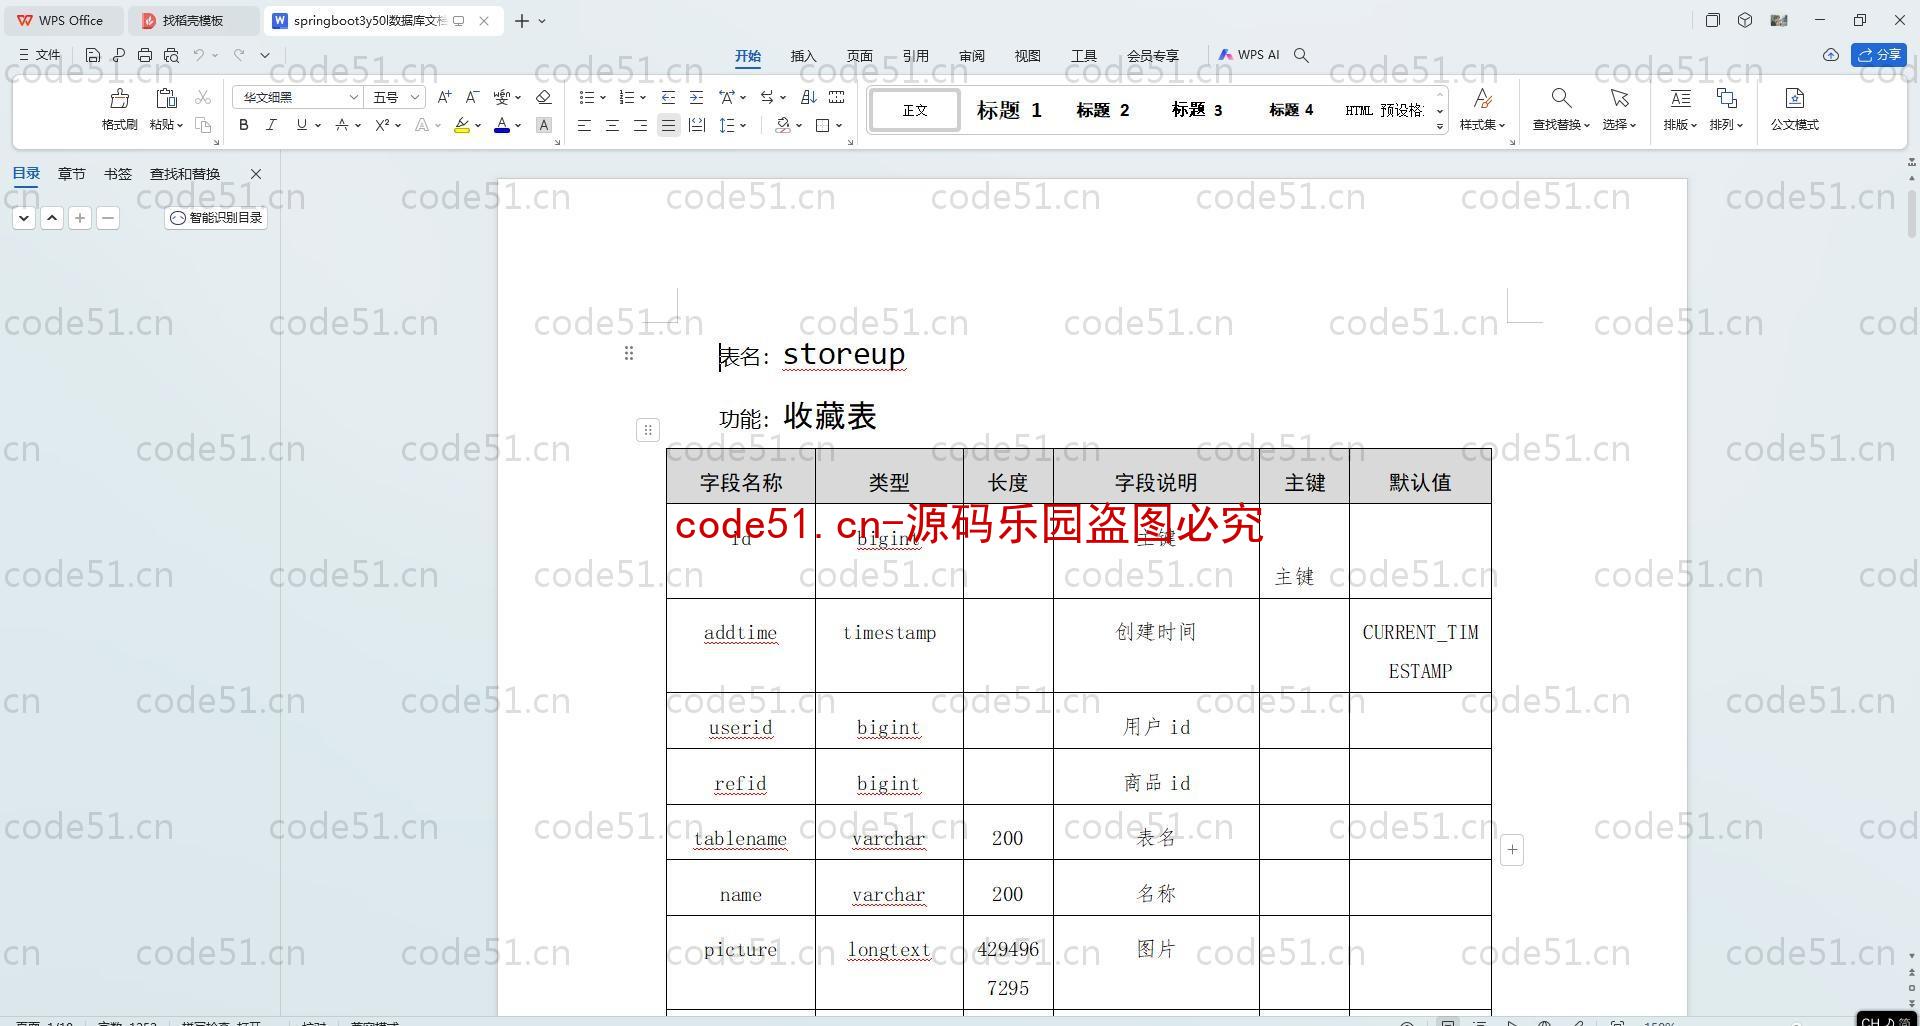
Task: Click the Shading paint bucket color icon
Action: click(x=783, y=125)
